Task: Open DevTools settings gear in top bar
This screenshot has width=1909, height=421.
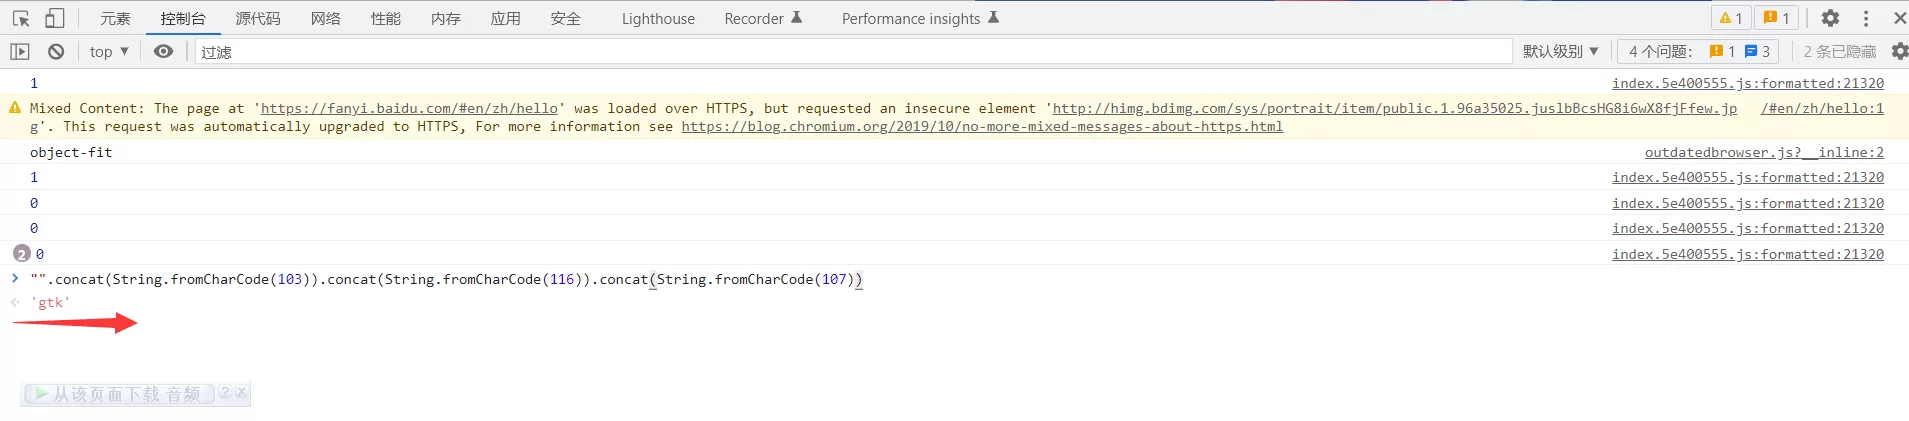Action: click(1830, 18)
